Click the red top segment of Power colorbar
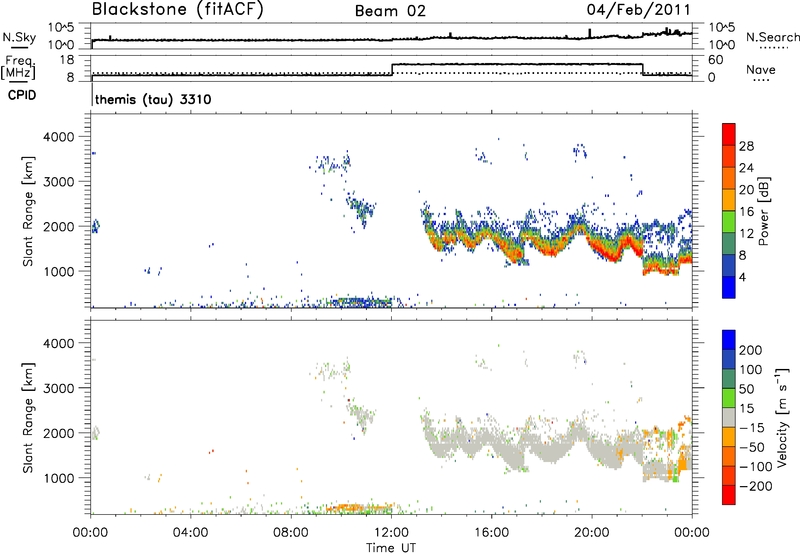The width and height of the screenshot is (800, 554). click(x=729, y=134)
